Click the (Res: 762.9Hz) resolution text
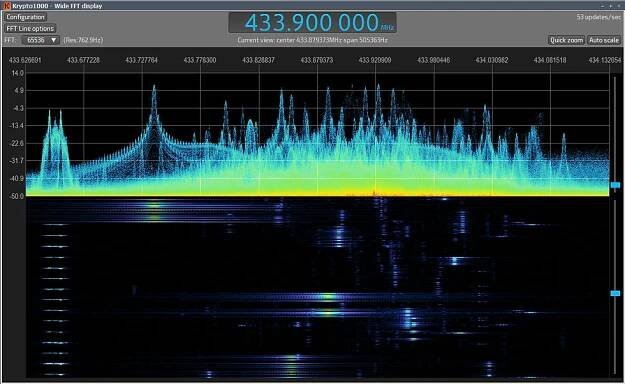Viewport: 625px width, 384px height. pos(83,40)
